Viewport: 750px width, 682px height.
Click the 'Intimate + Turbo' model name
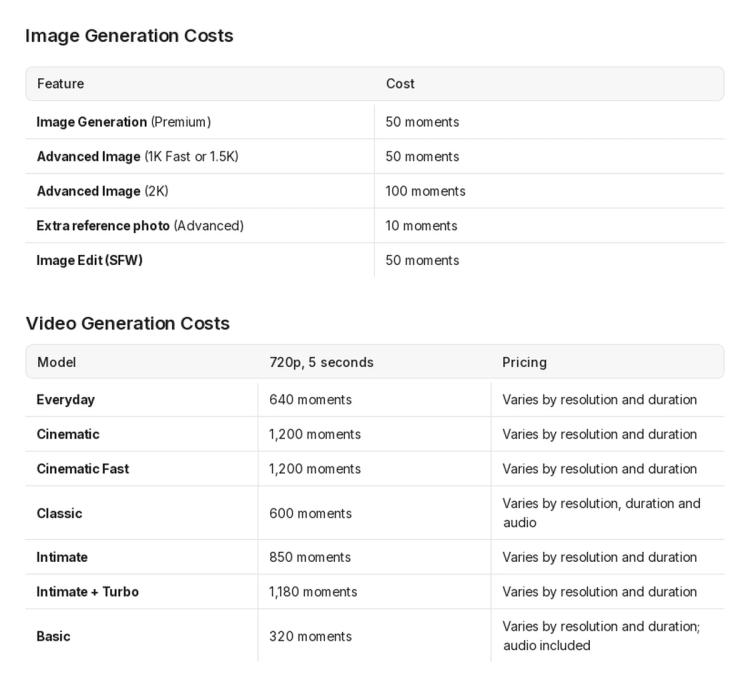[x=88, y=592]
